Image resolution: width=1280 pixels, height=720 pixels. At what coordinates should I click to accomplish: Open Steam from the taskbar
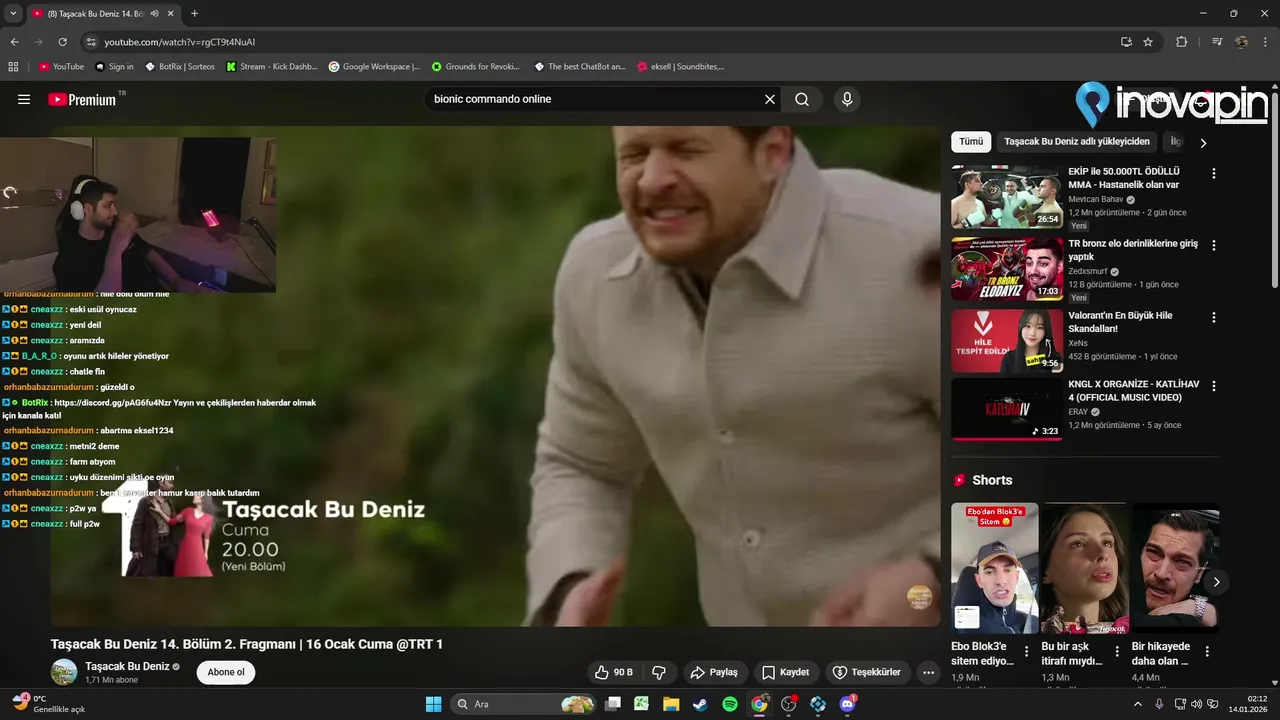tap(700, 704)
